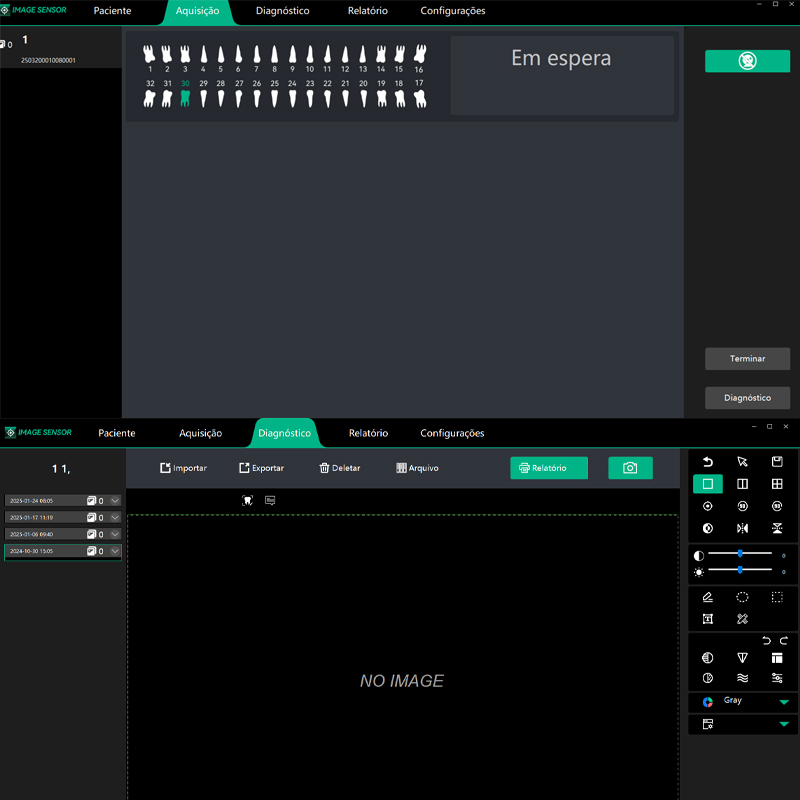The width and height of the screenshot is (800, 800).
Task: Open Configurações tab in top window
Action: click(453, 11)
